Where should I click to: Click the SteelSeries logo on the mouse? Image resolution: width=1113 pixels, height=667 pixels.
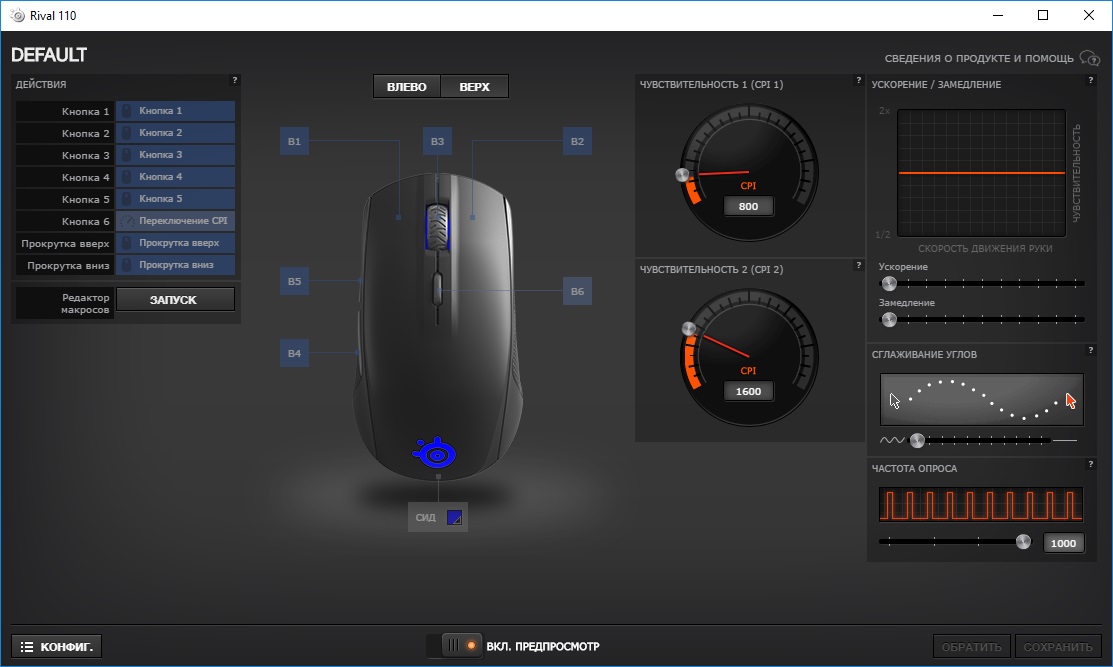(x=434, y=453)
